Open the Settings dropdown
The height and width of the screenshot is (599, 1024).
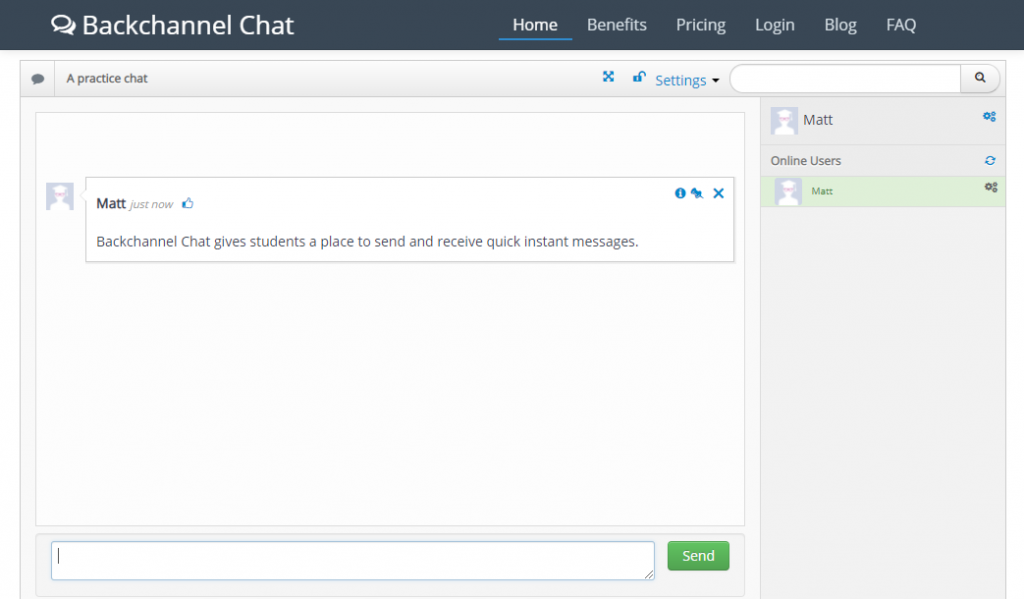click(687, 80)
